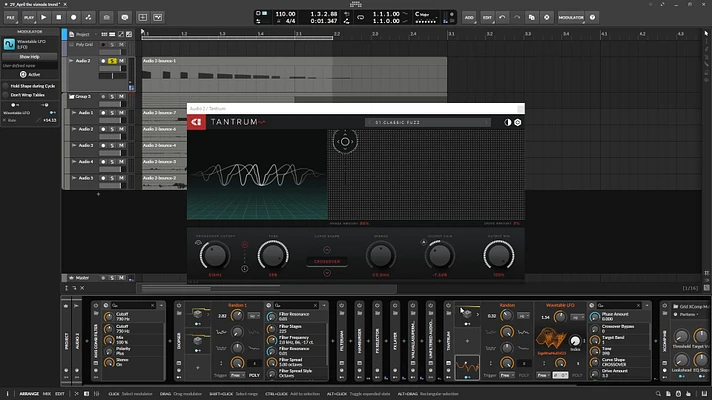
Task: Toggle automation write button next to record
Action: click(x=89, y=17)
